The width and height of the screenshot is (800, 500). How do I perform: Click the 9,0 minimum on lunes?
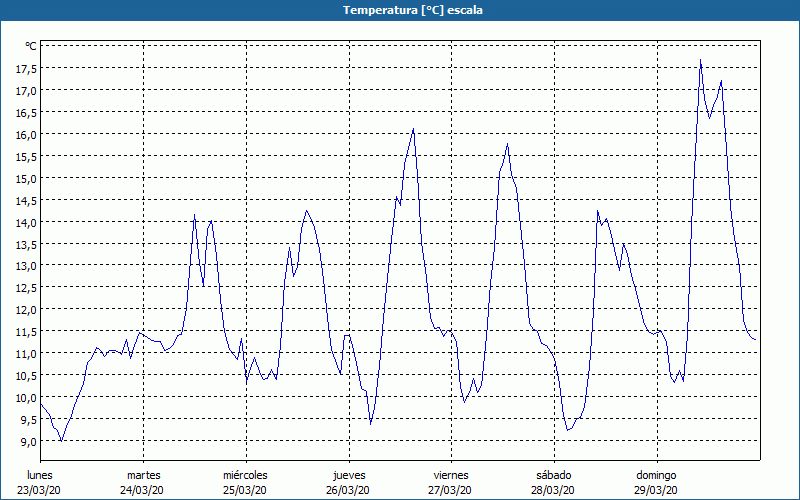[61, 441]
